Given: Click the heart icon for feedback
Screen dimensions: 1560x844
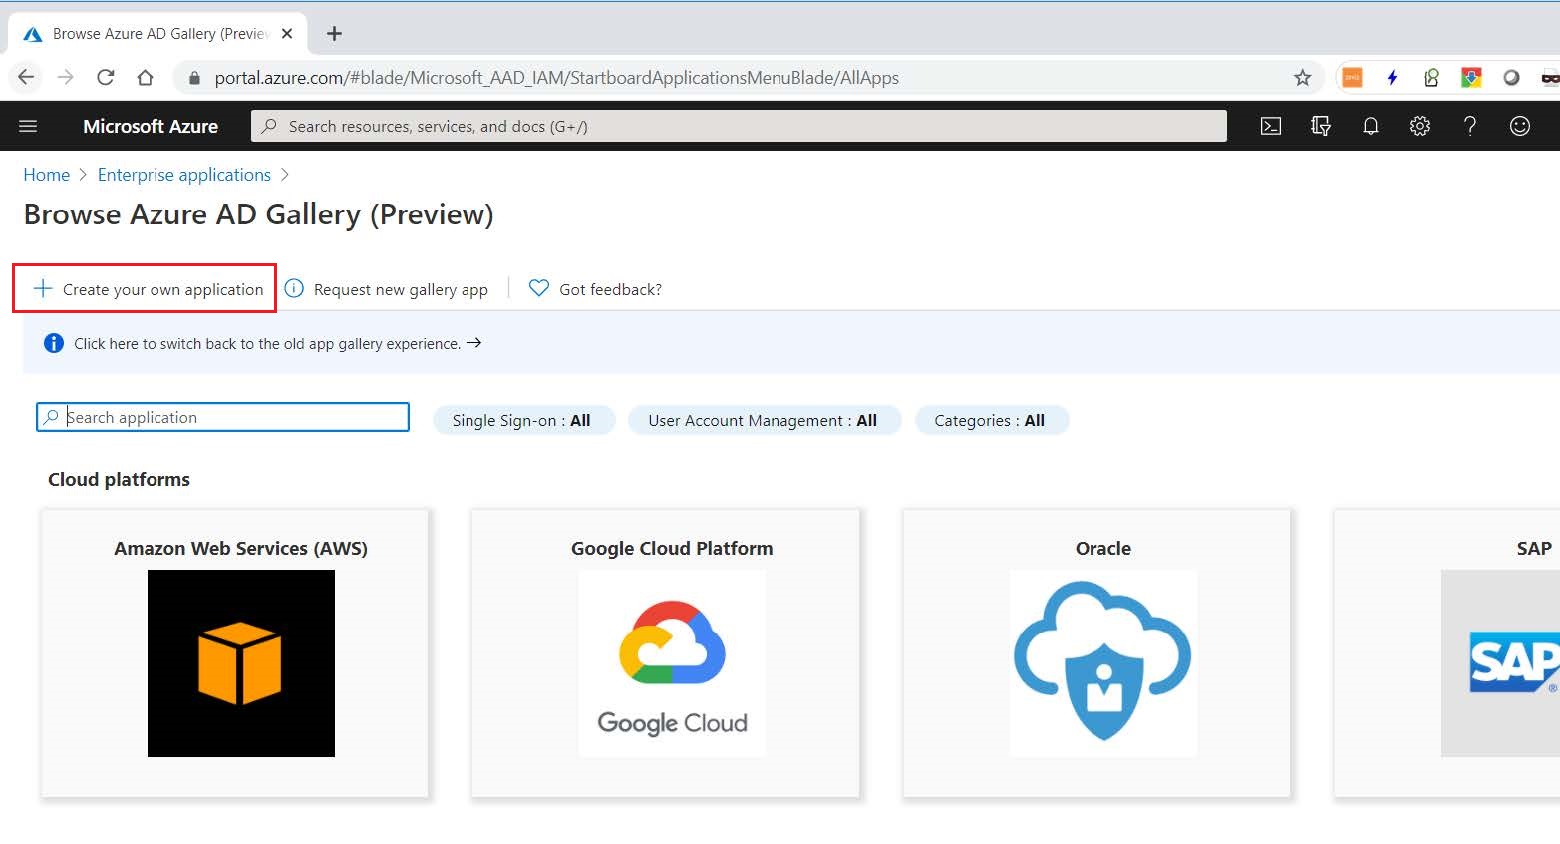Looking at the screenshot, I should click(x=539, y=288).
